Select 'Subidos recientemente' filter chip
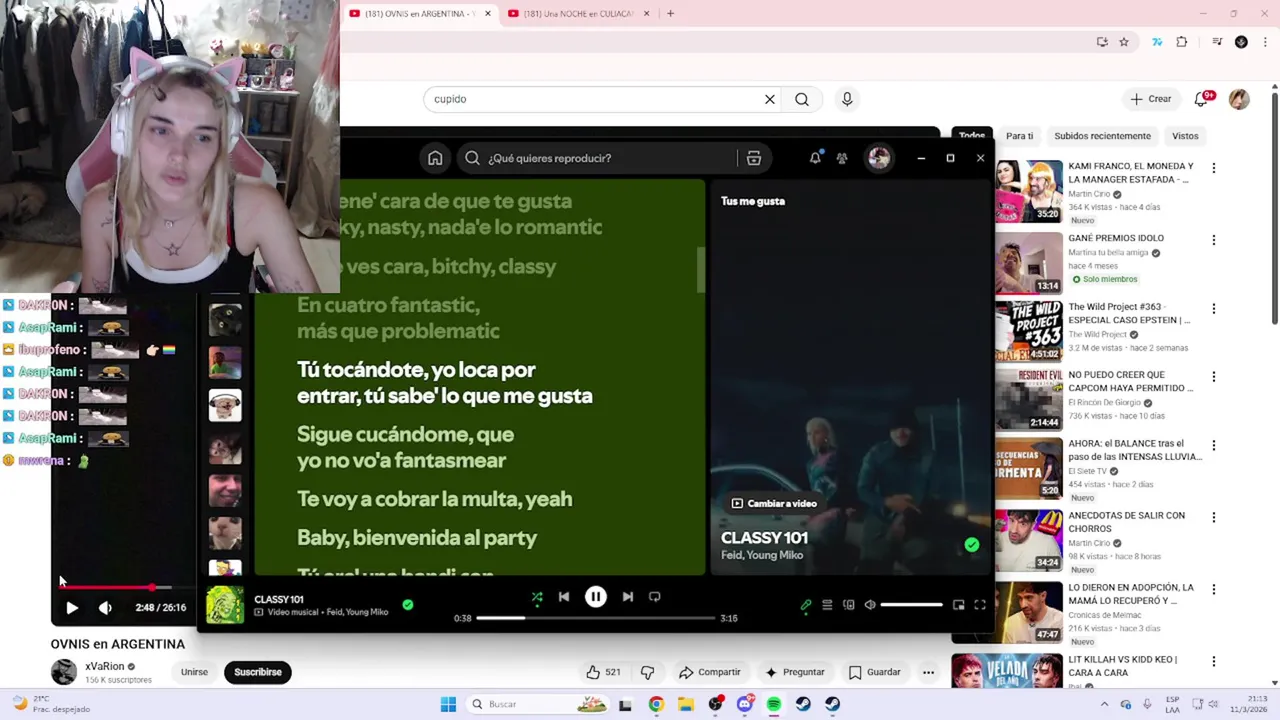 tap(1102, 136)
